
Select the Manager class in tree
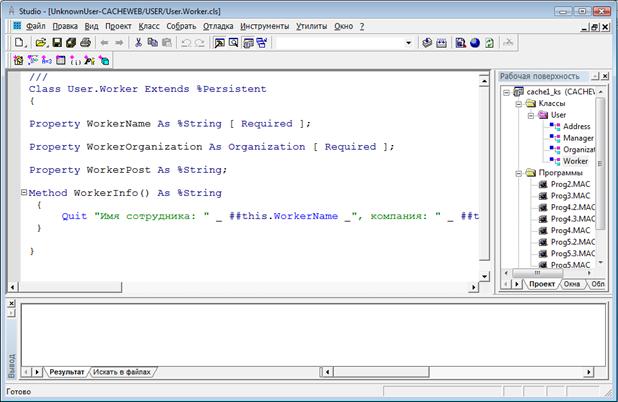578,138
